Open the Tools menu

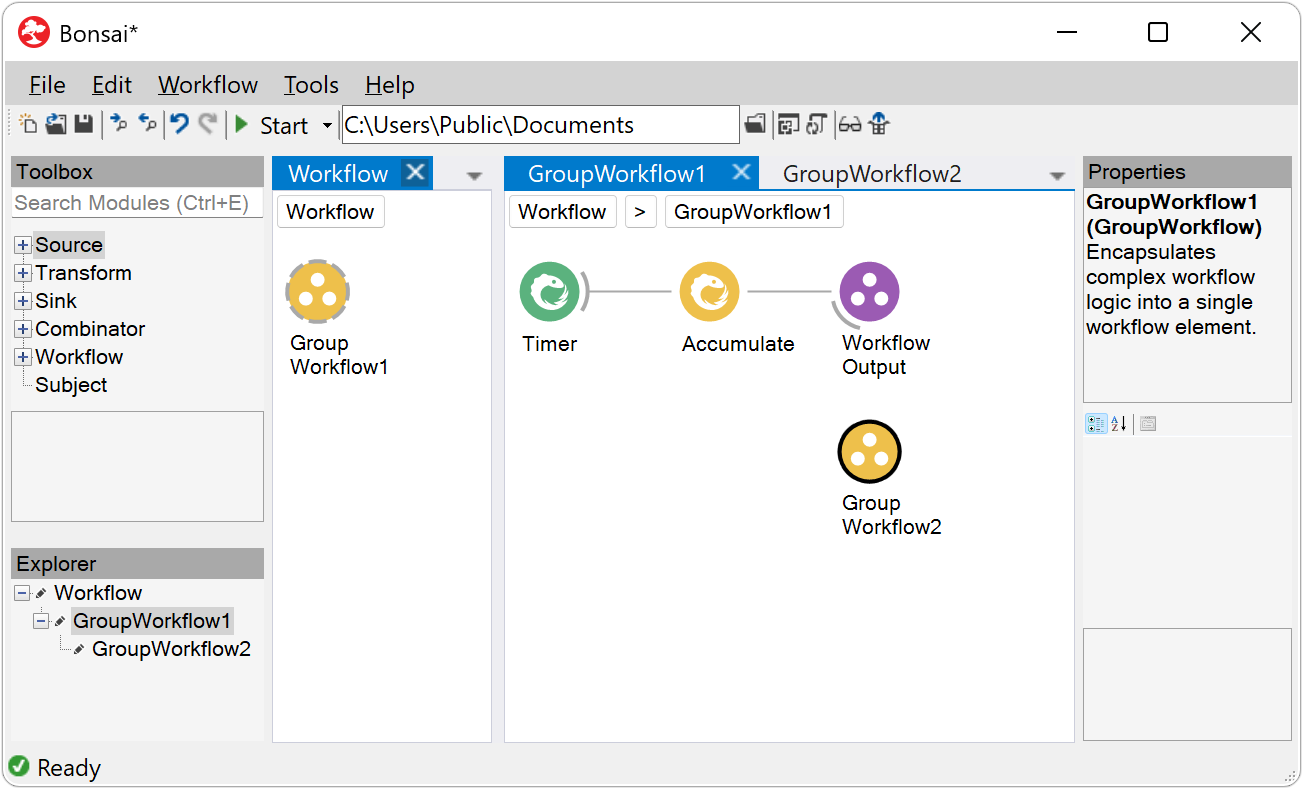pos(311,85)
